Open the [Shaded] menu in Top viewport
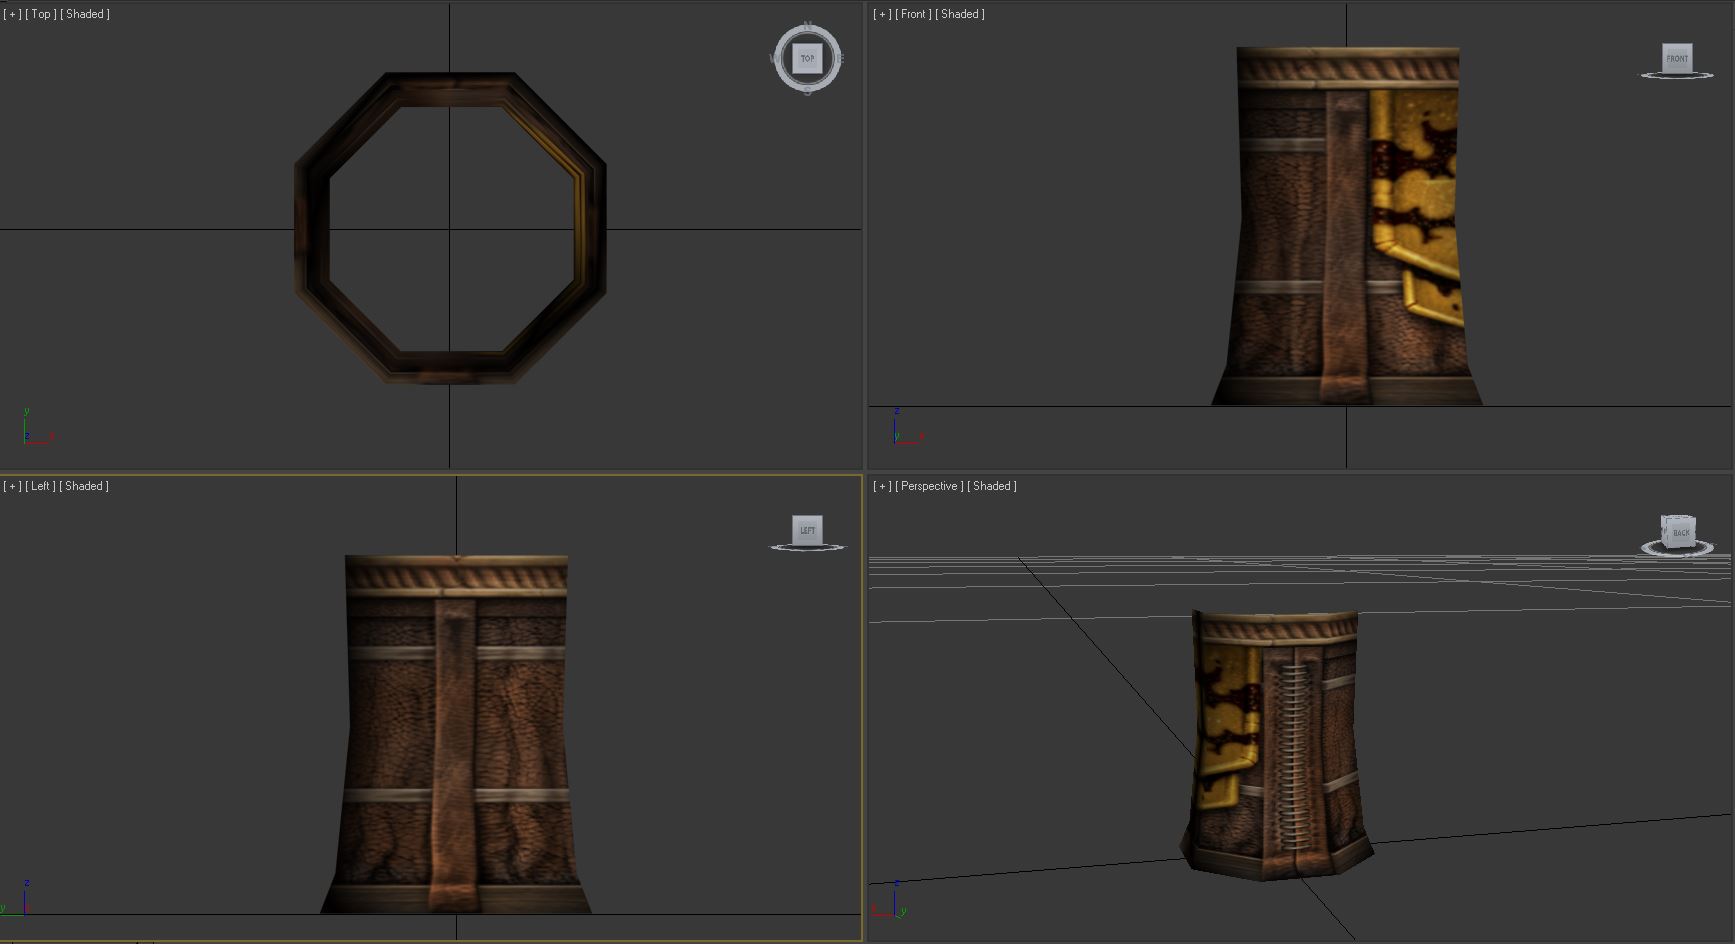The image size is (1735, 944). [x=85, y=14]
